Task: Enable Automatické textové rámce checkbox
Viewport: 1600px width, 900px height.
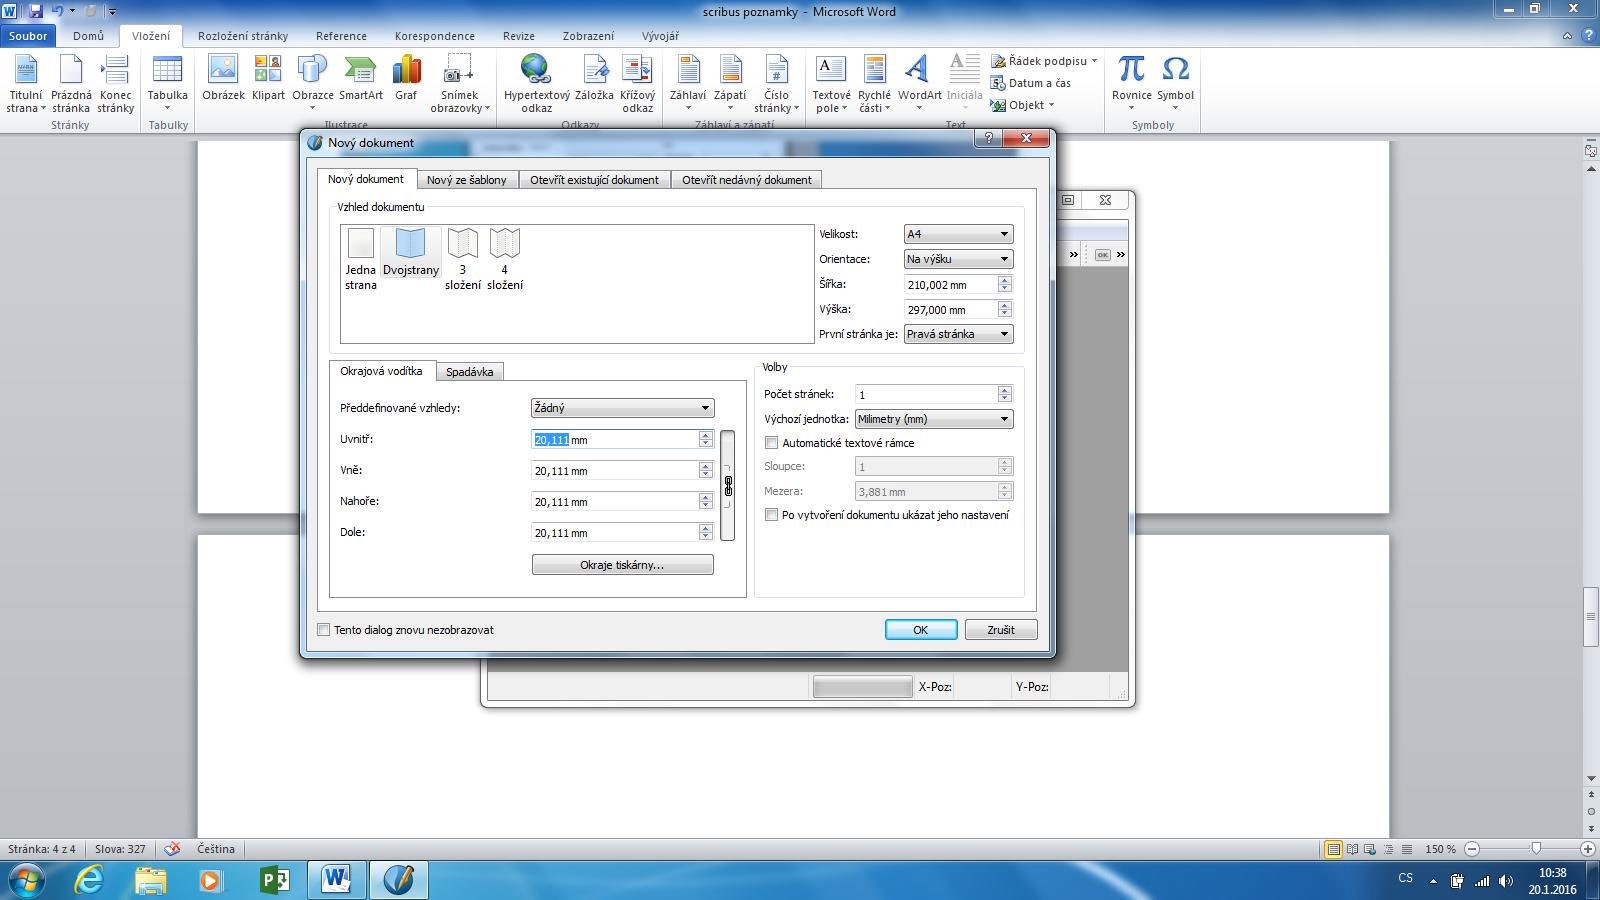Action: [x=772, y=443]
